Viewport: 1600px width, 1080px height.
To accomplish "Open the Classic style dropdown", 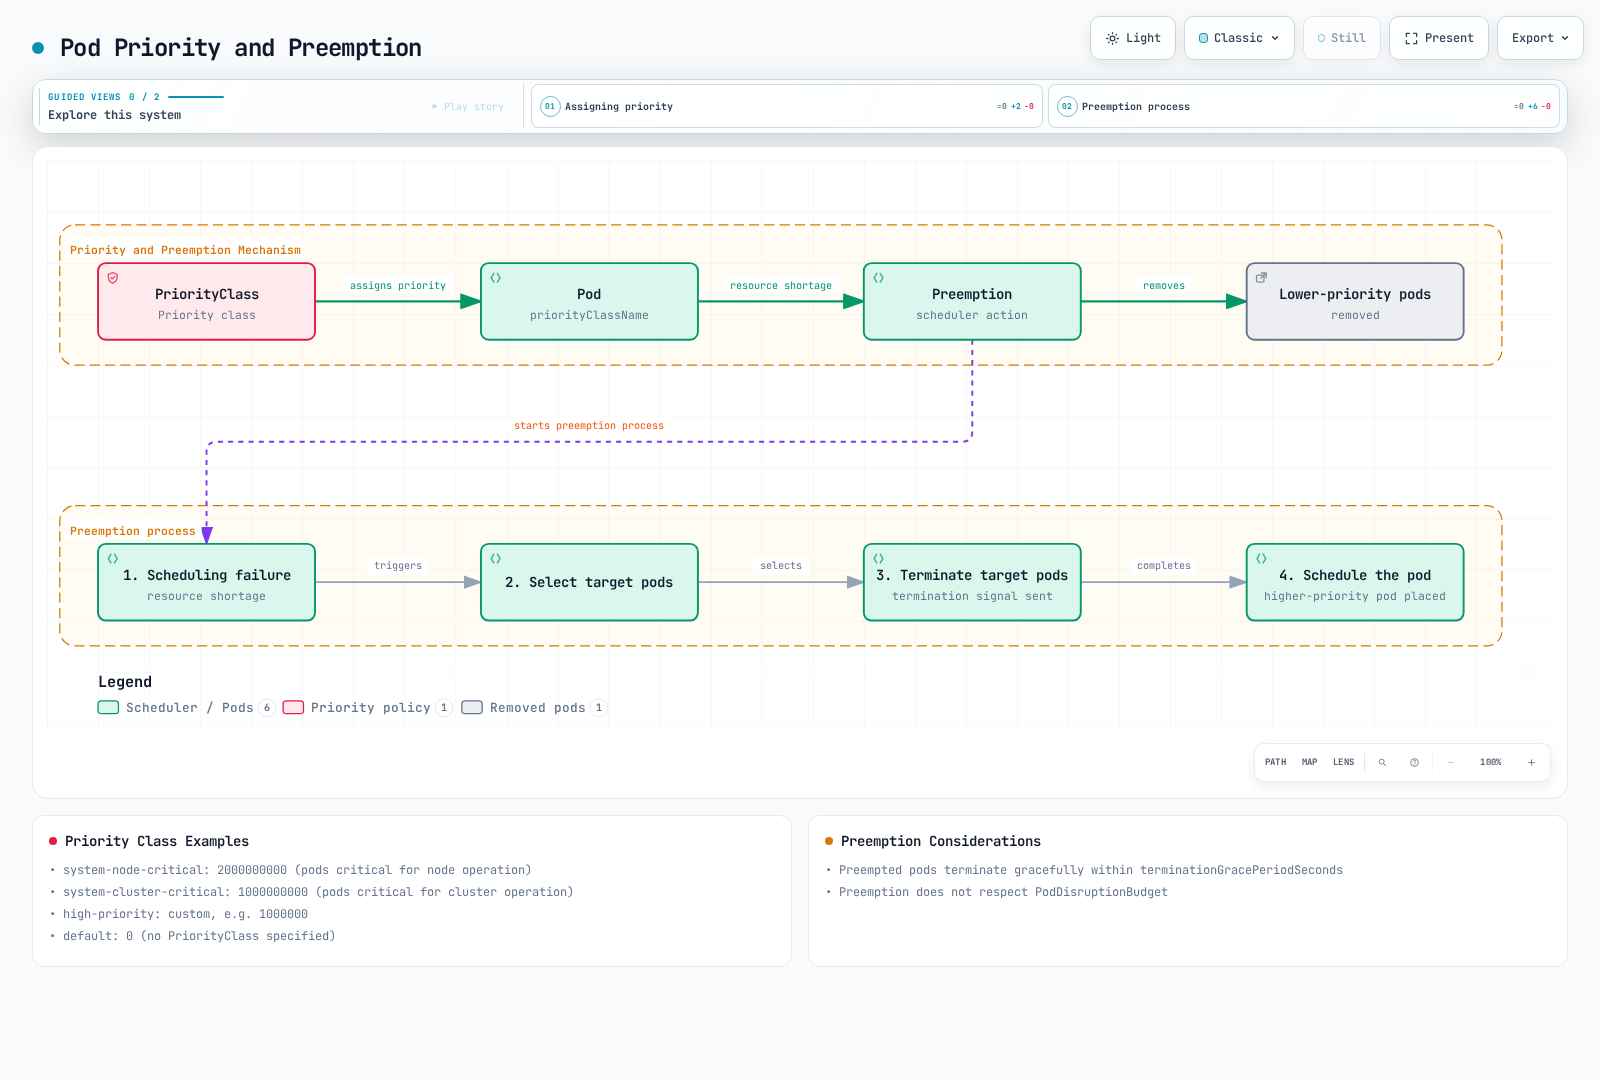I will pyautogui.click(x=1239, y=38).
